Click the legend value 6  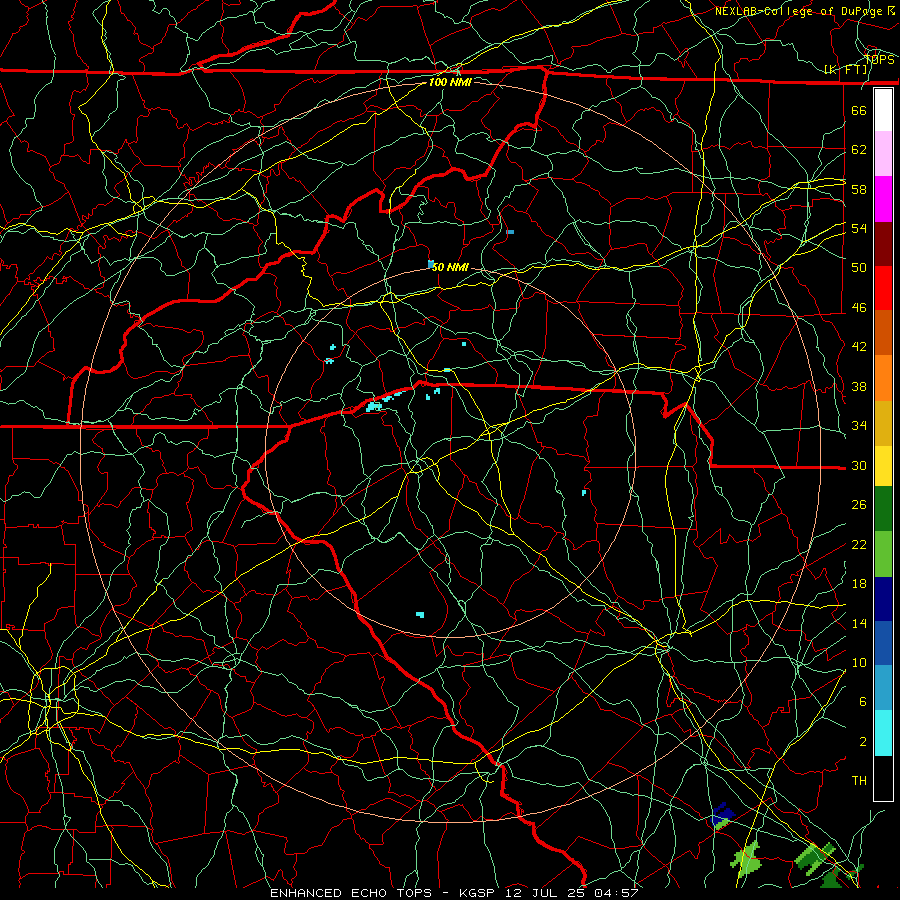click(x=862, y=701)
